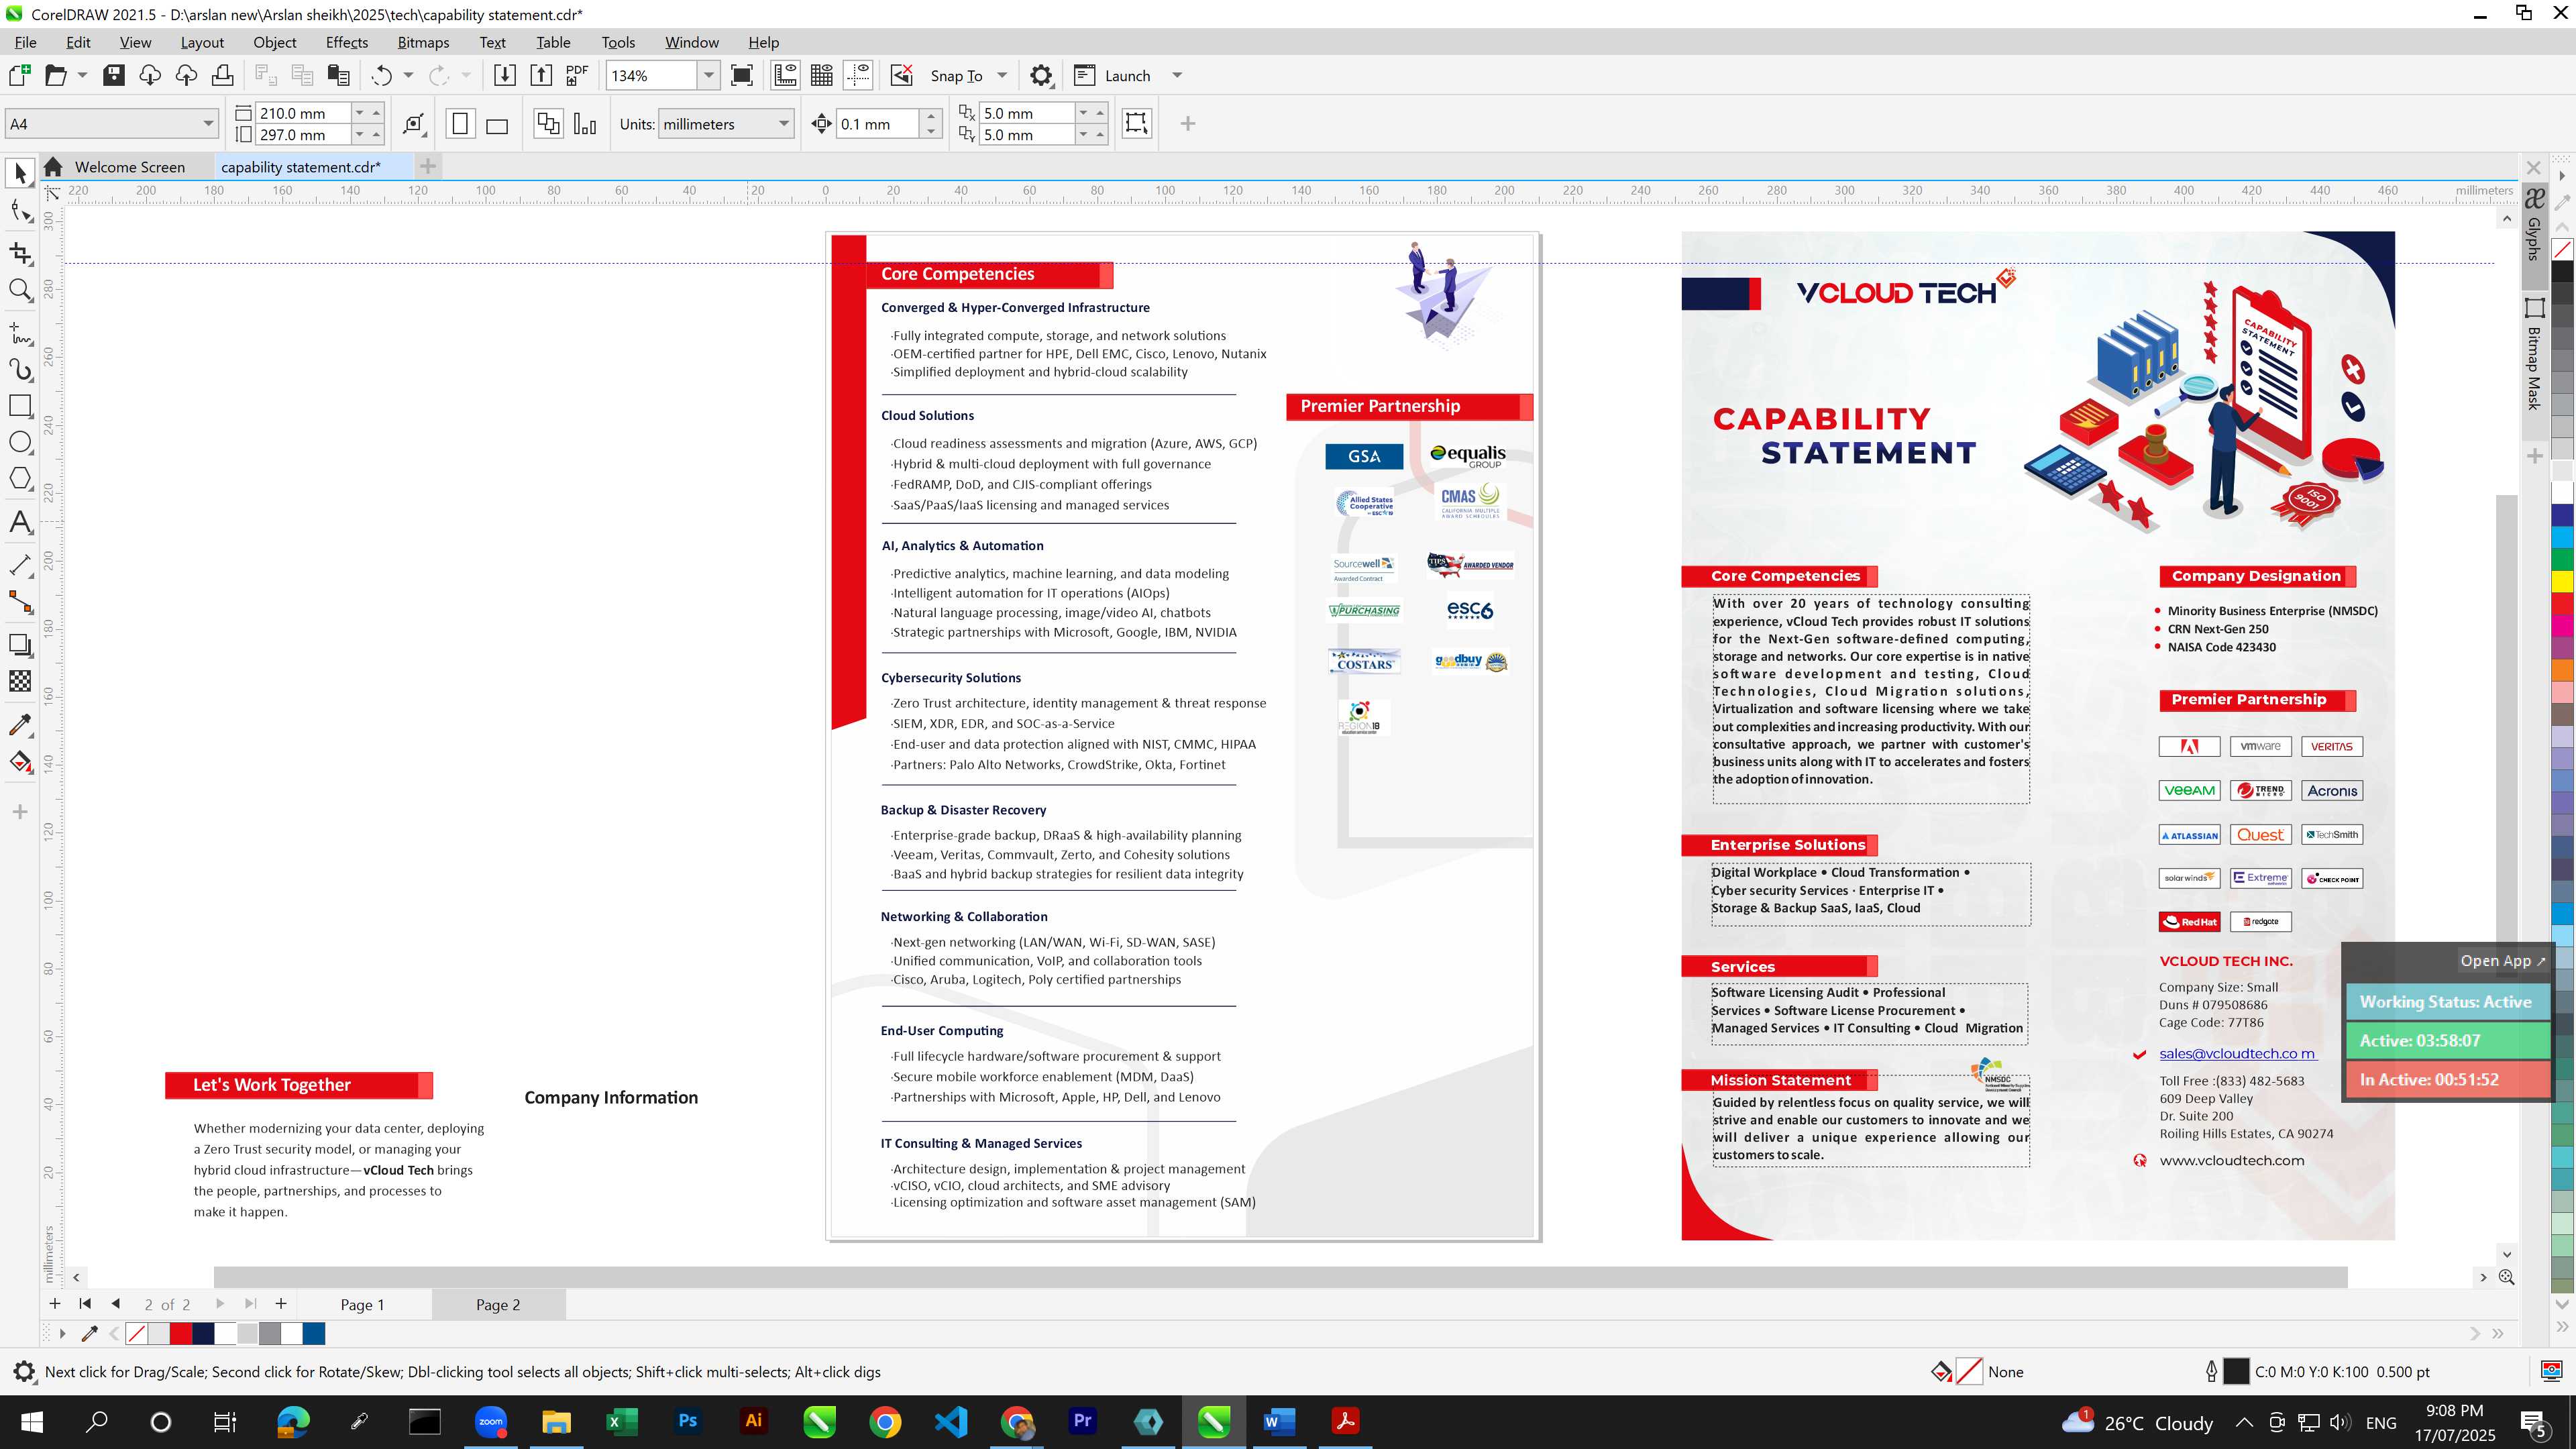Click the Launch button
This screenshot has width=2576, height=1449.
(x=1112, y=76)
